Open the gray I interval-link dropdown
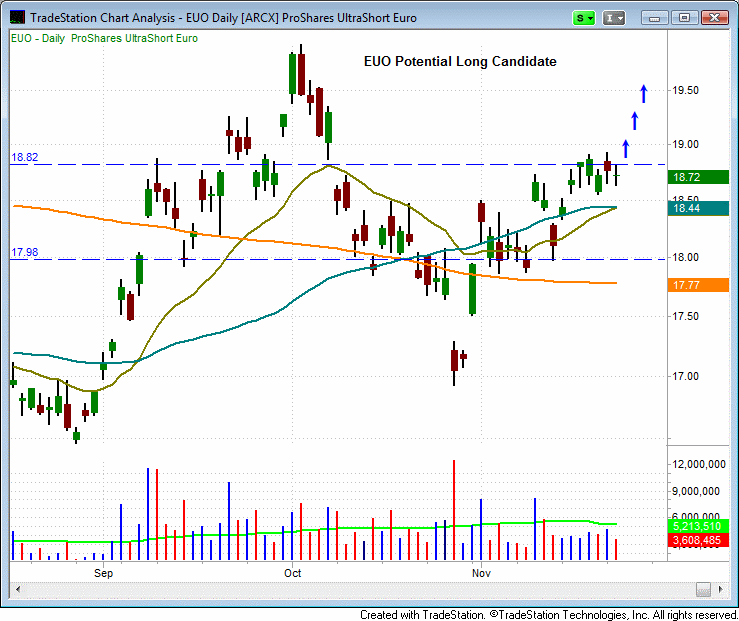The height and width of the screenshot is (621, 739). coord(614,18)
